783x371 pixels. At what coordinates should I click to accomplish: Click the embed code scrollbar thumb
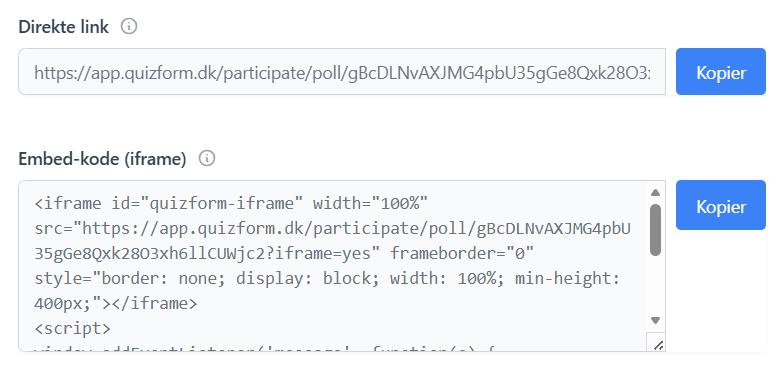click(x=656, y=230)
